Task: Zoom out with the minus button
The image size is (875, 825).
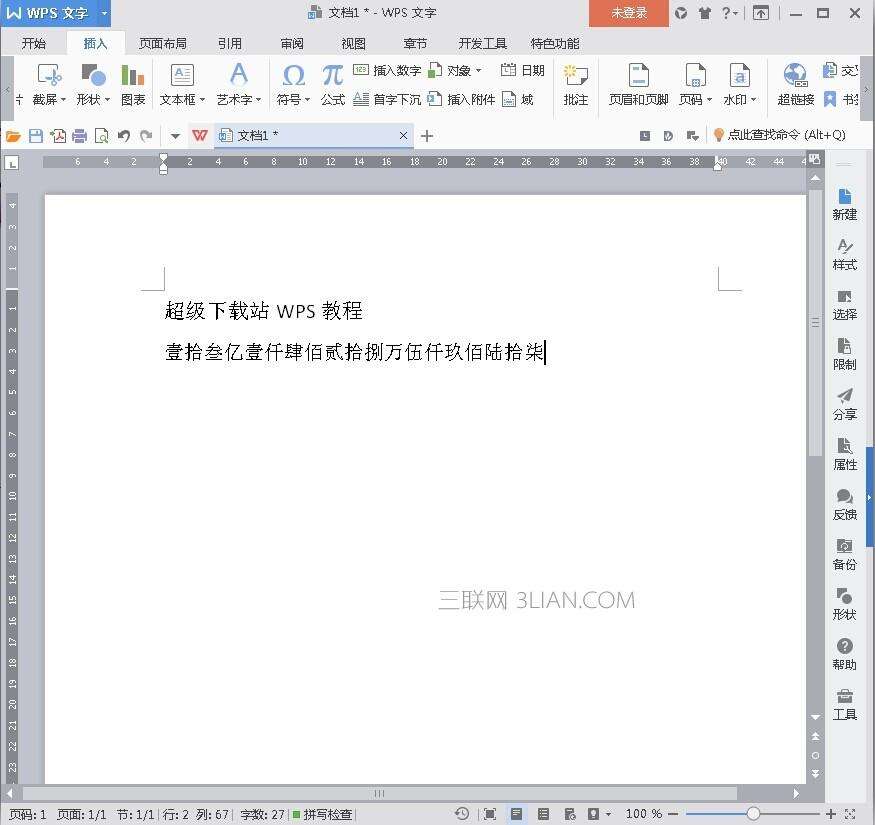Action: (x=673, y=814)
